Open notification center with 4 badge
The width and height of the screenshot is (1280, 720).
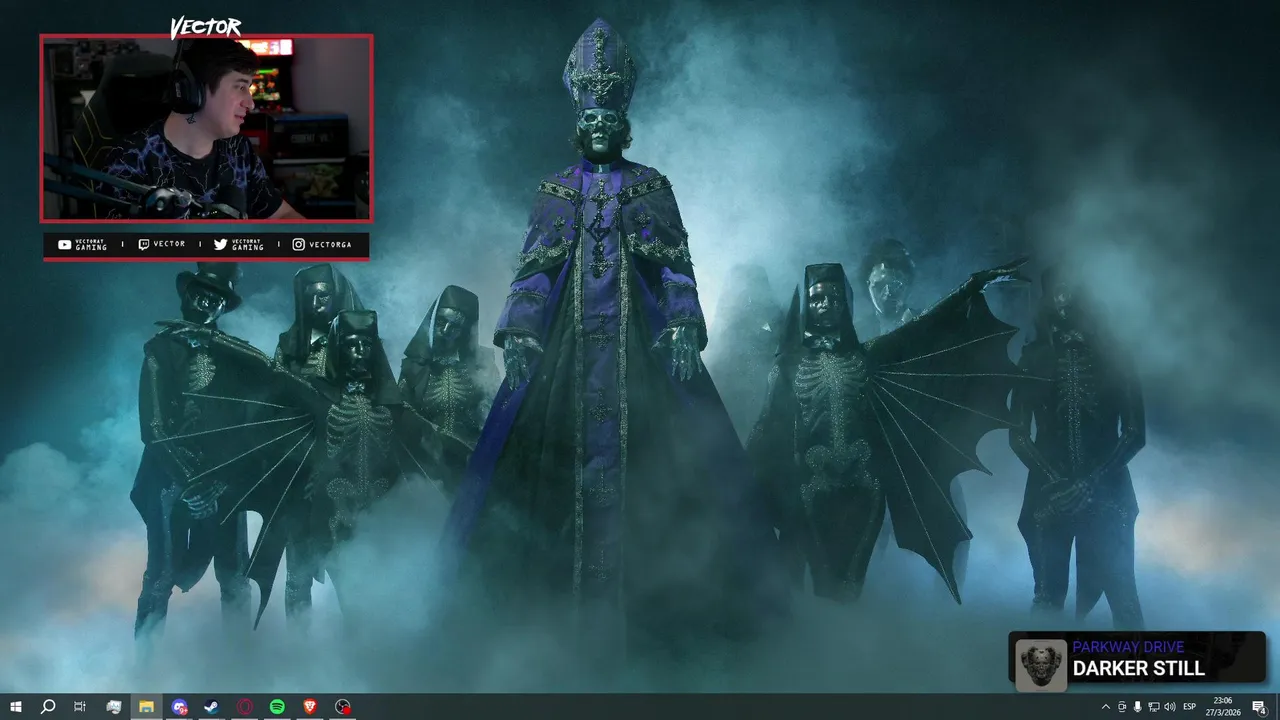pos(1260,707)
